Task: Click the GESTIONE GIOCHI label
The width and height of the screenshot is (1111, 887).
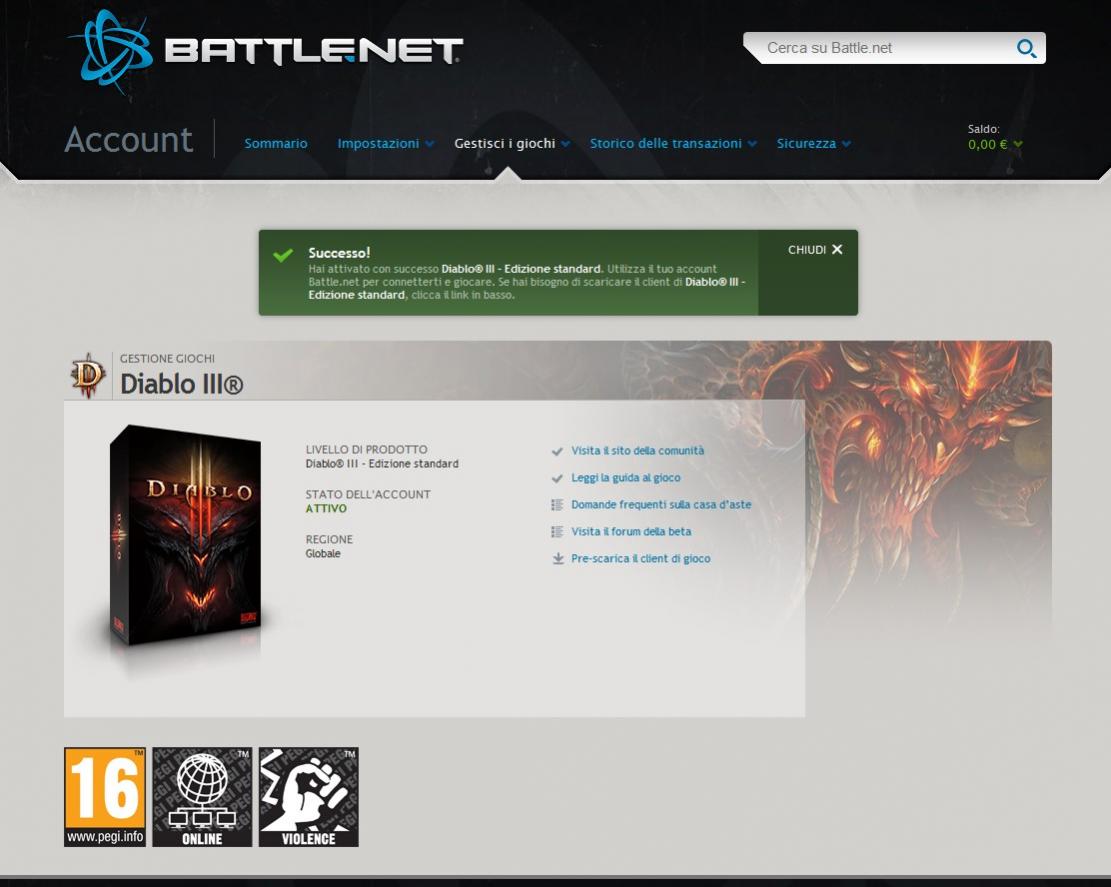Action: pyautogui.click(x=167, y=358)
